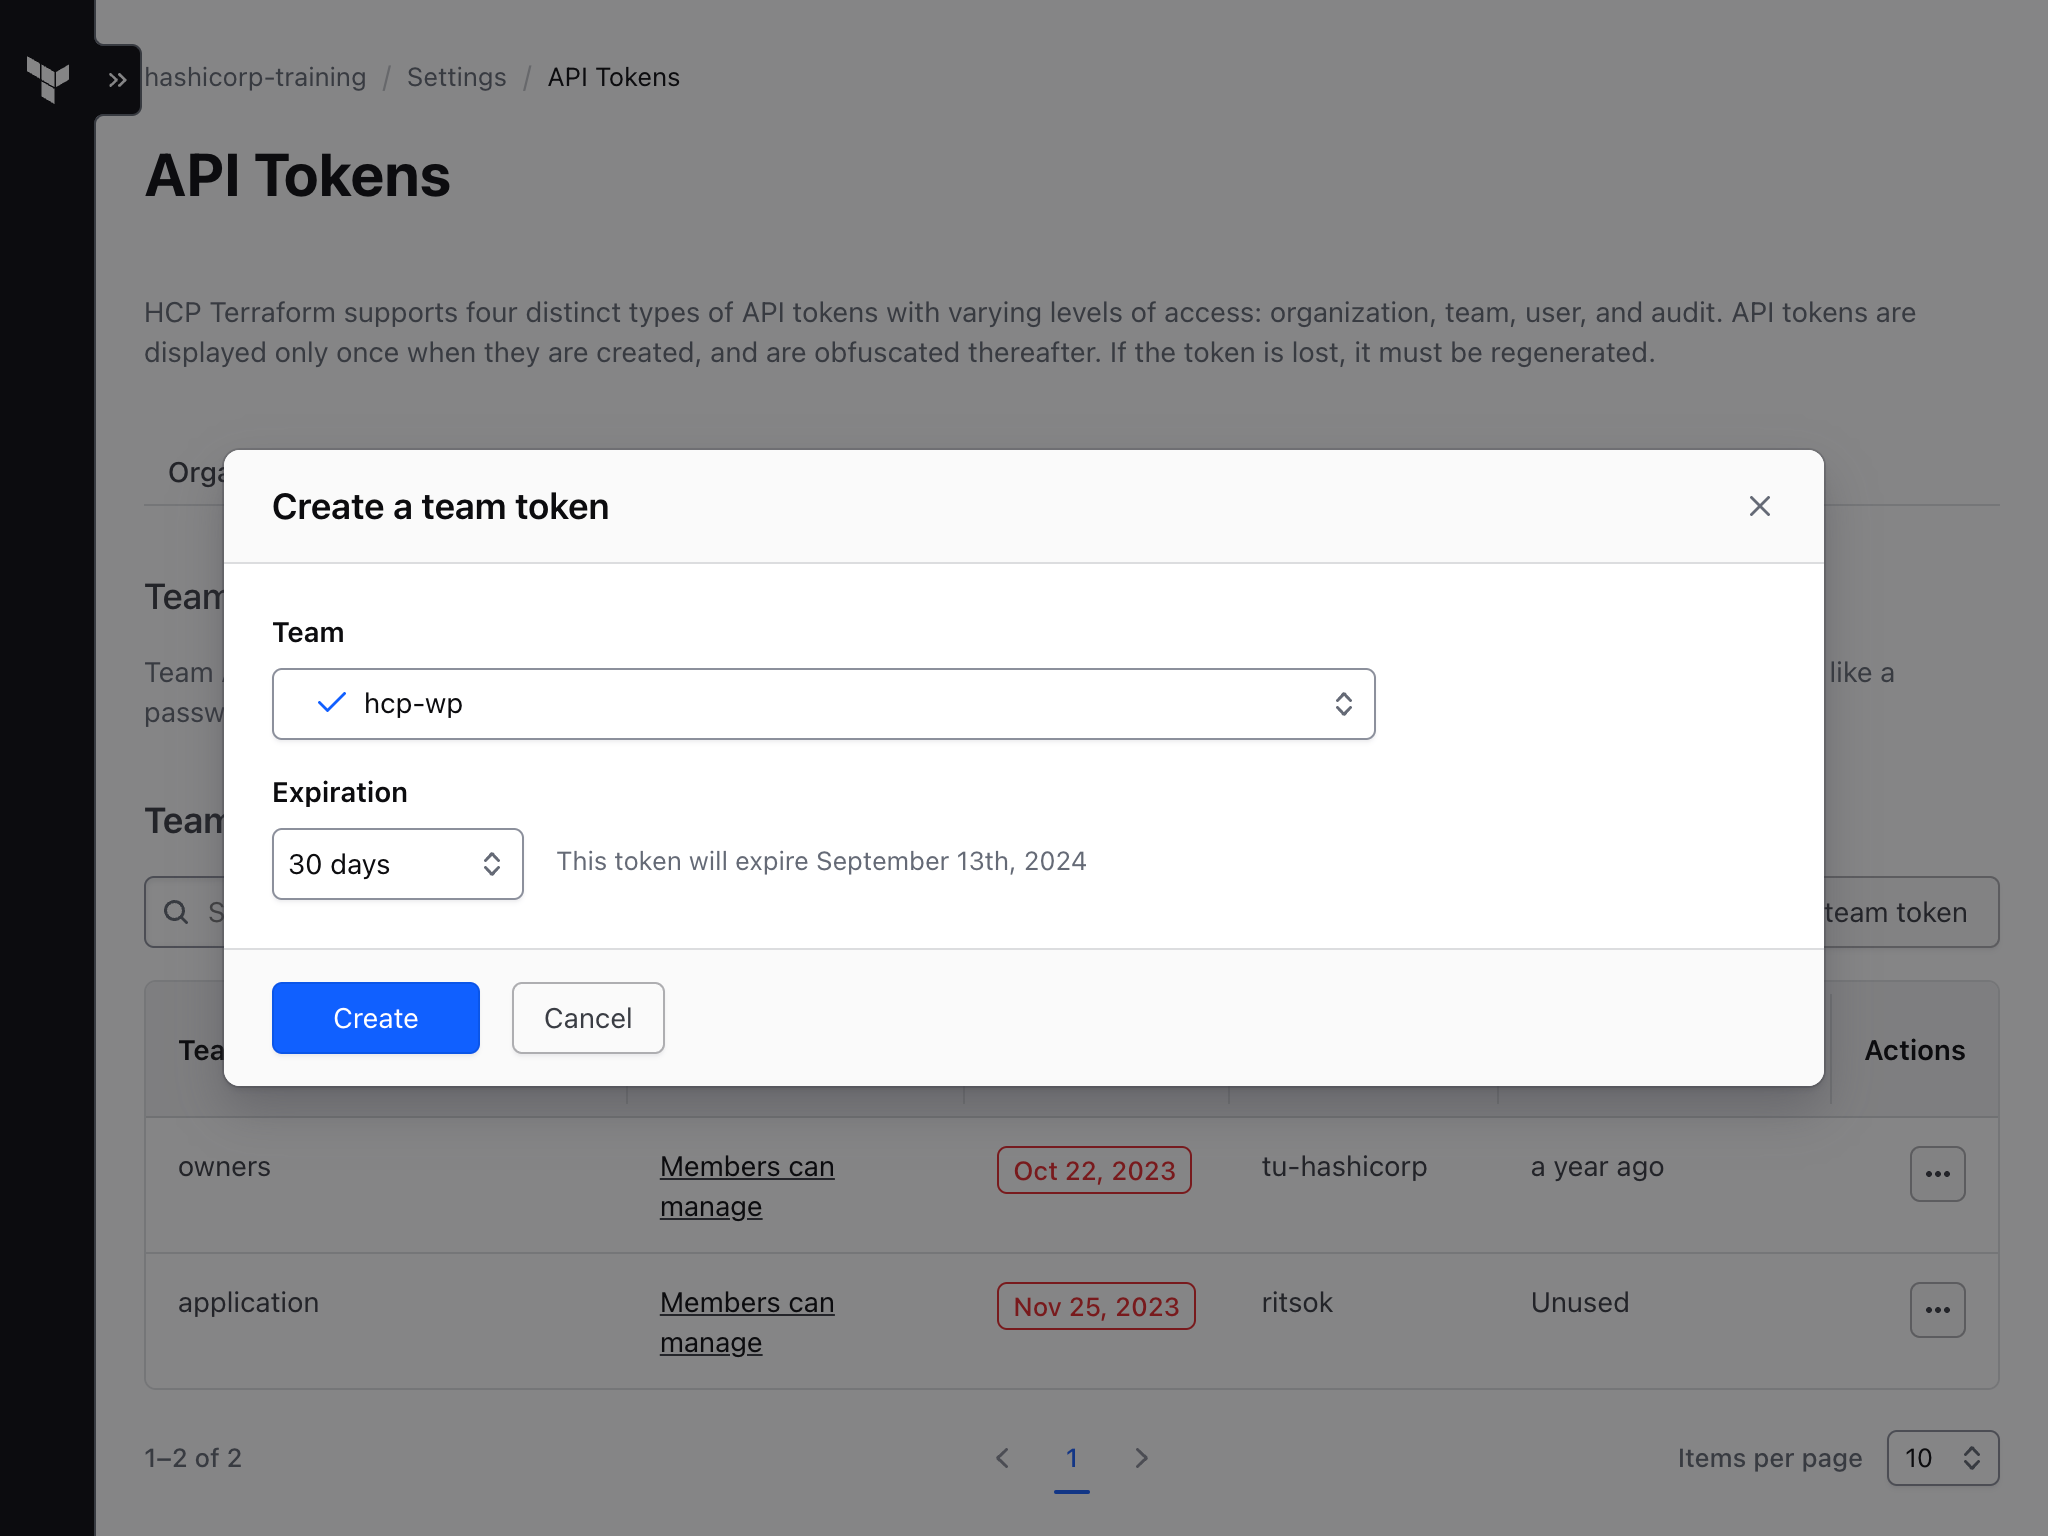Viewport: 2048px width, 1536px height.
Task: Change the Items per page selector
Action: pyautogui.click(x=1941, y=1458)
